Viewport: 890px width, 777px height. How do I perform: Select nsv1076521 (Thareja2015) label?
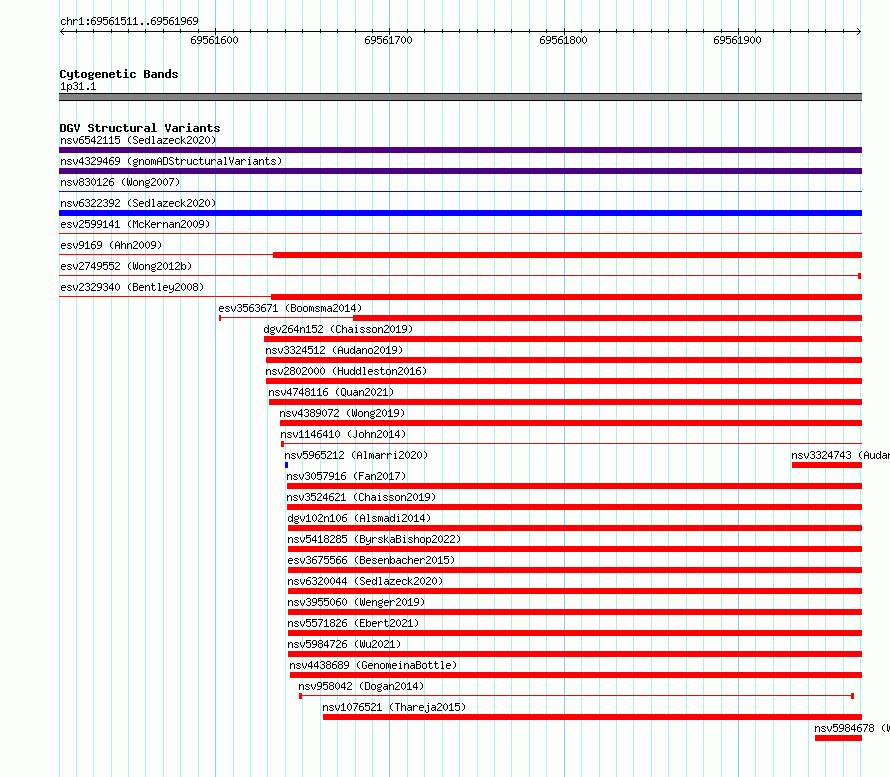tap(394, 707)
